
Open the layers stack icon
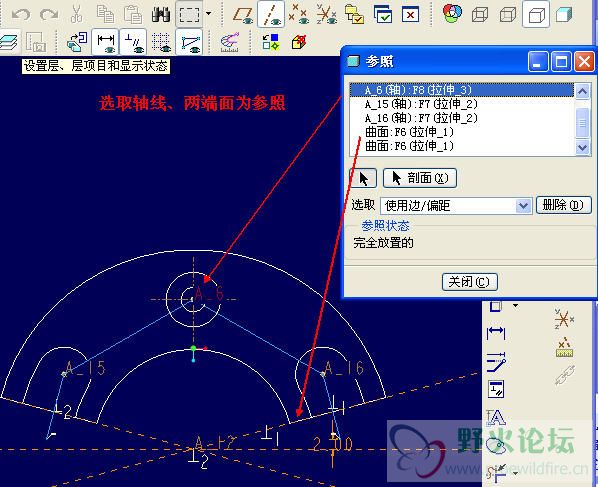(x=9, y=42)
